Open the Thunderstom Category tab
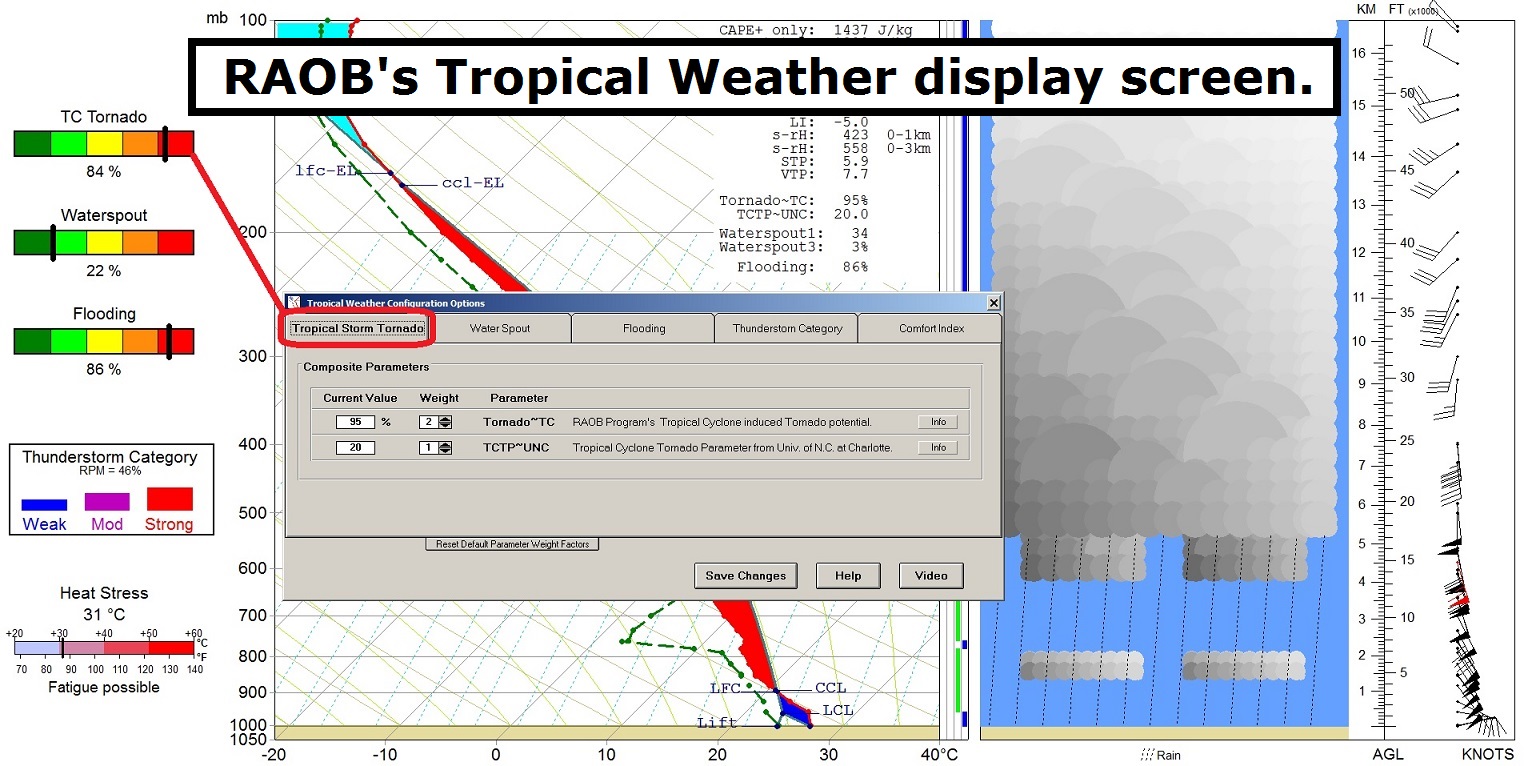1524x766 pixels. tap(787, 328)
